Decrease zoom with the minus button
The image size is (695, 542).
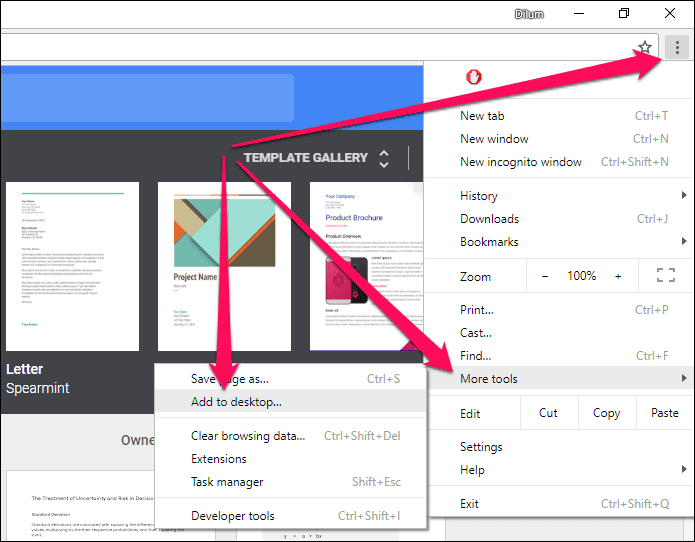point(545,276)
